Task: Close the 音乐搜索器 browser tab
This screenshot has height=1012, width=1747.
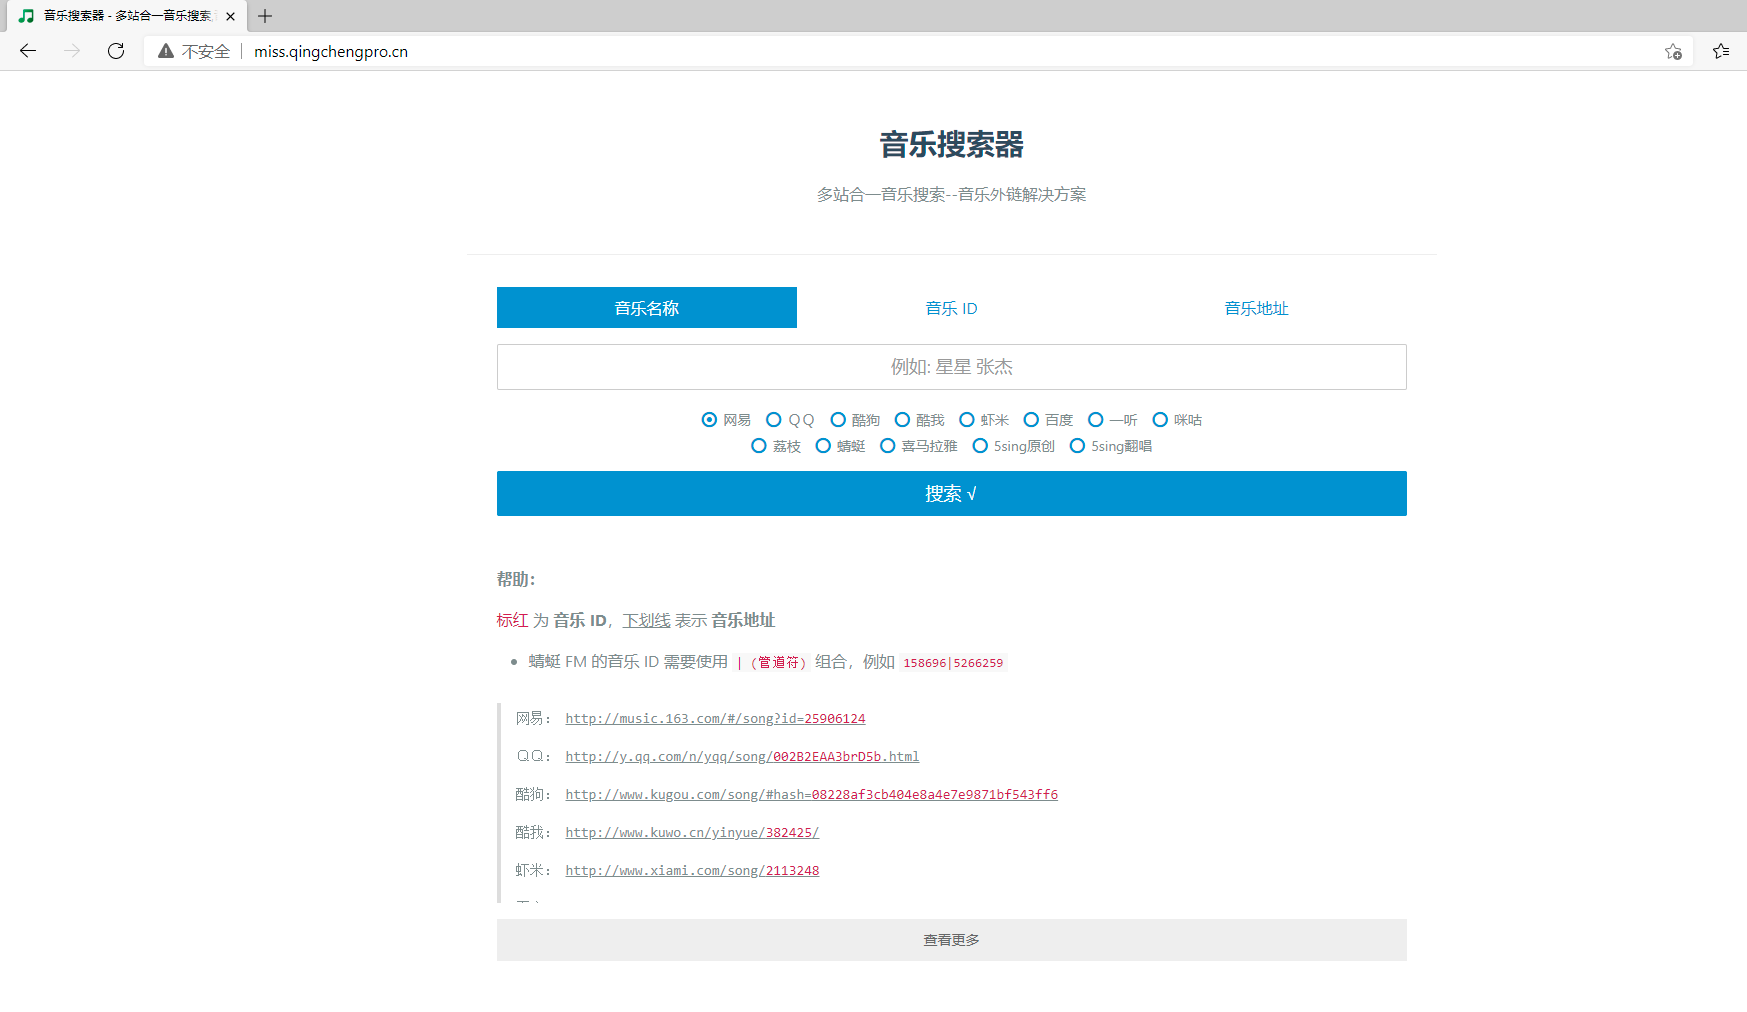Action: click(230, 16)
